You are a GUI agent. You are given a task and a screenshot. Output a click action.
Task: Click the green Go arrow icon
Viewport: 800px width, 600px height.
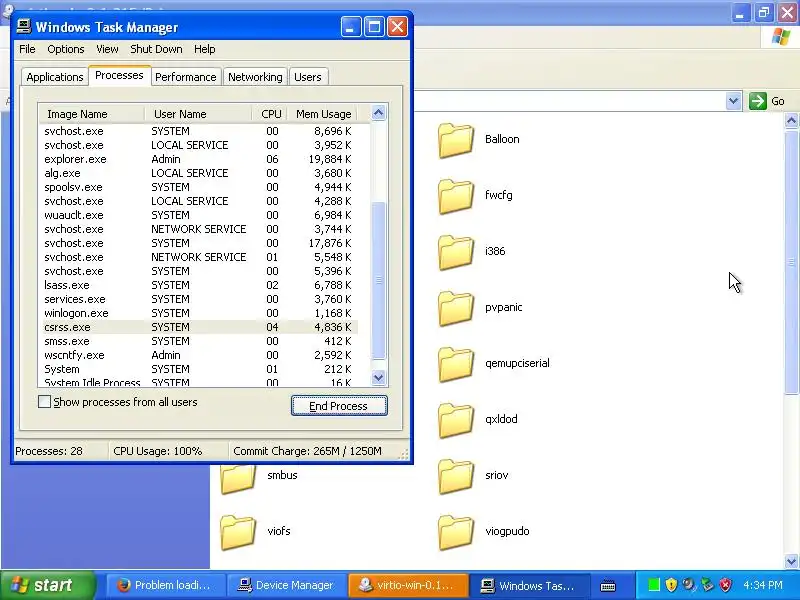[758, 101]
